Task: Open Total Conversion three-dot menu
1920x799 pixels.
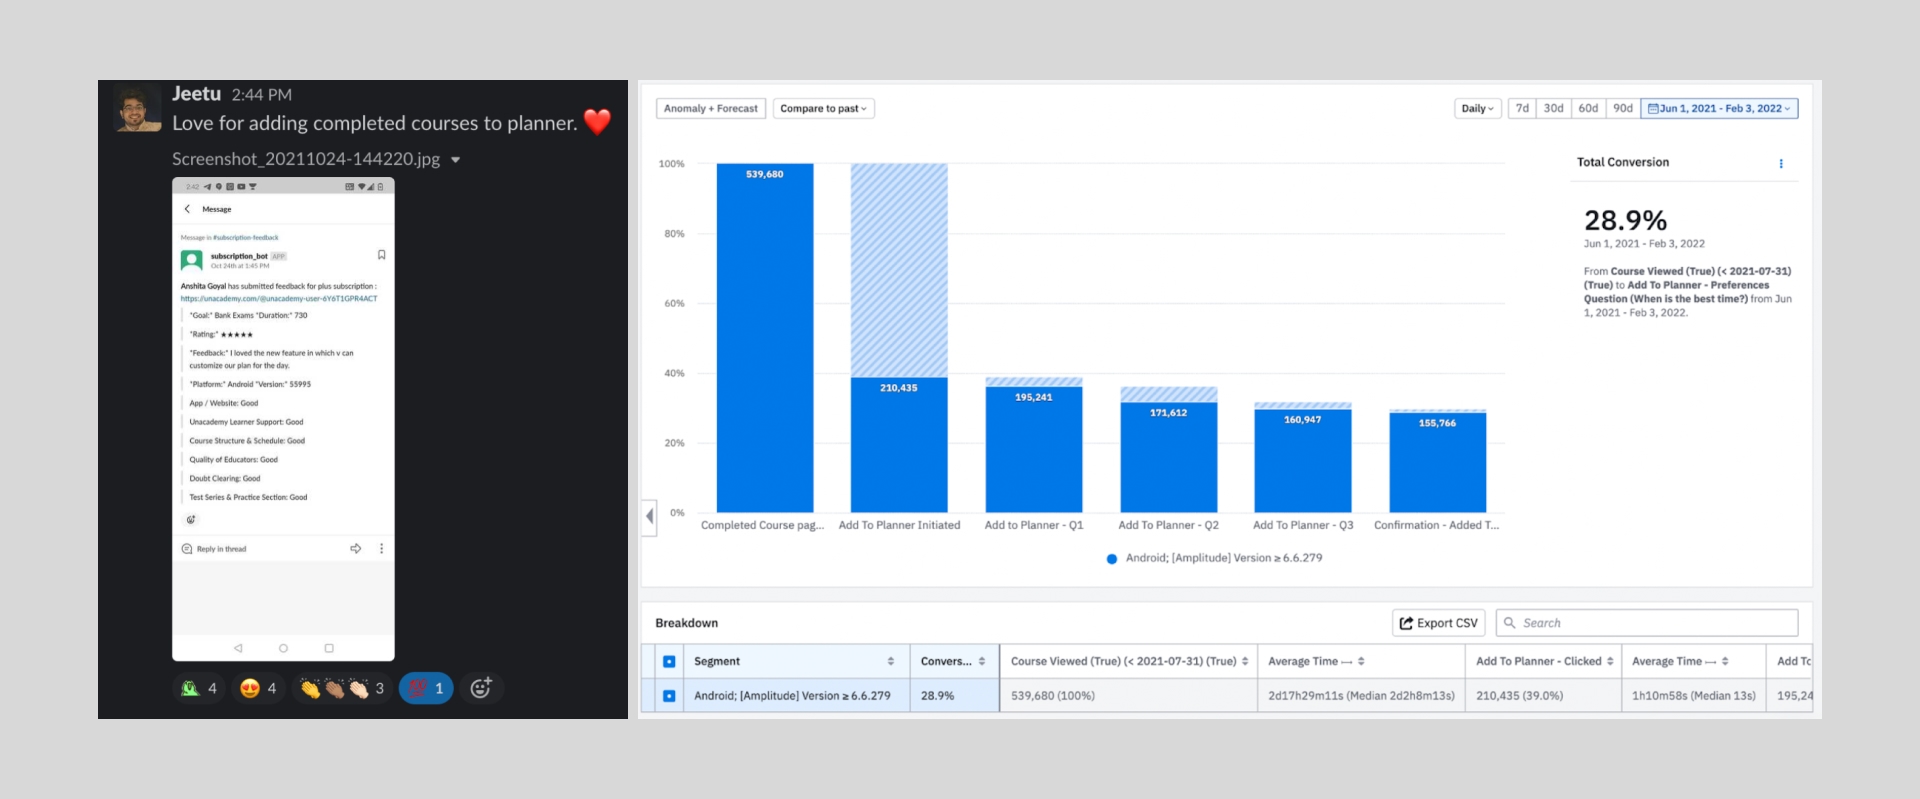Action: 1780,163
